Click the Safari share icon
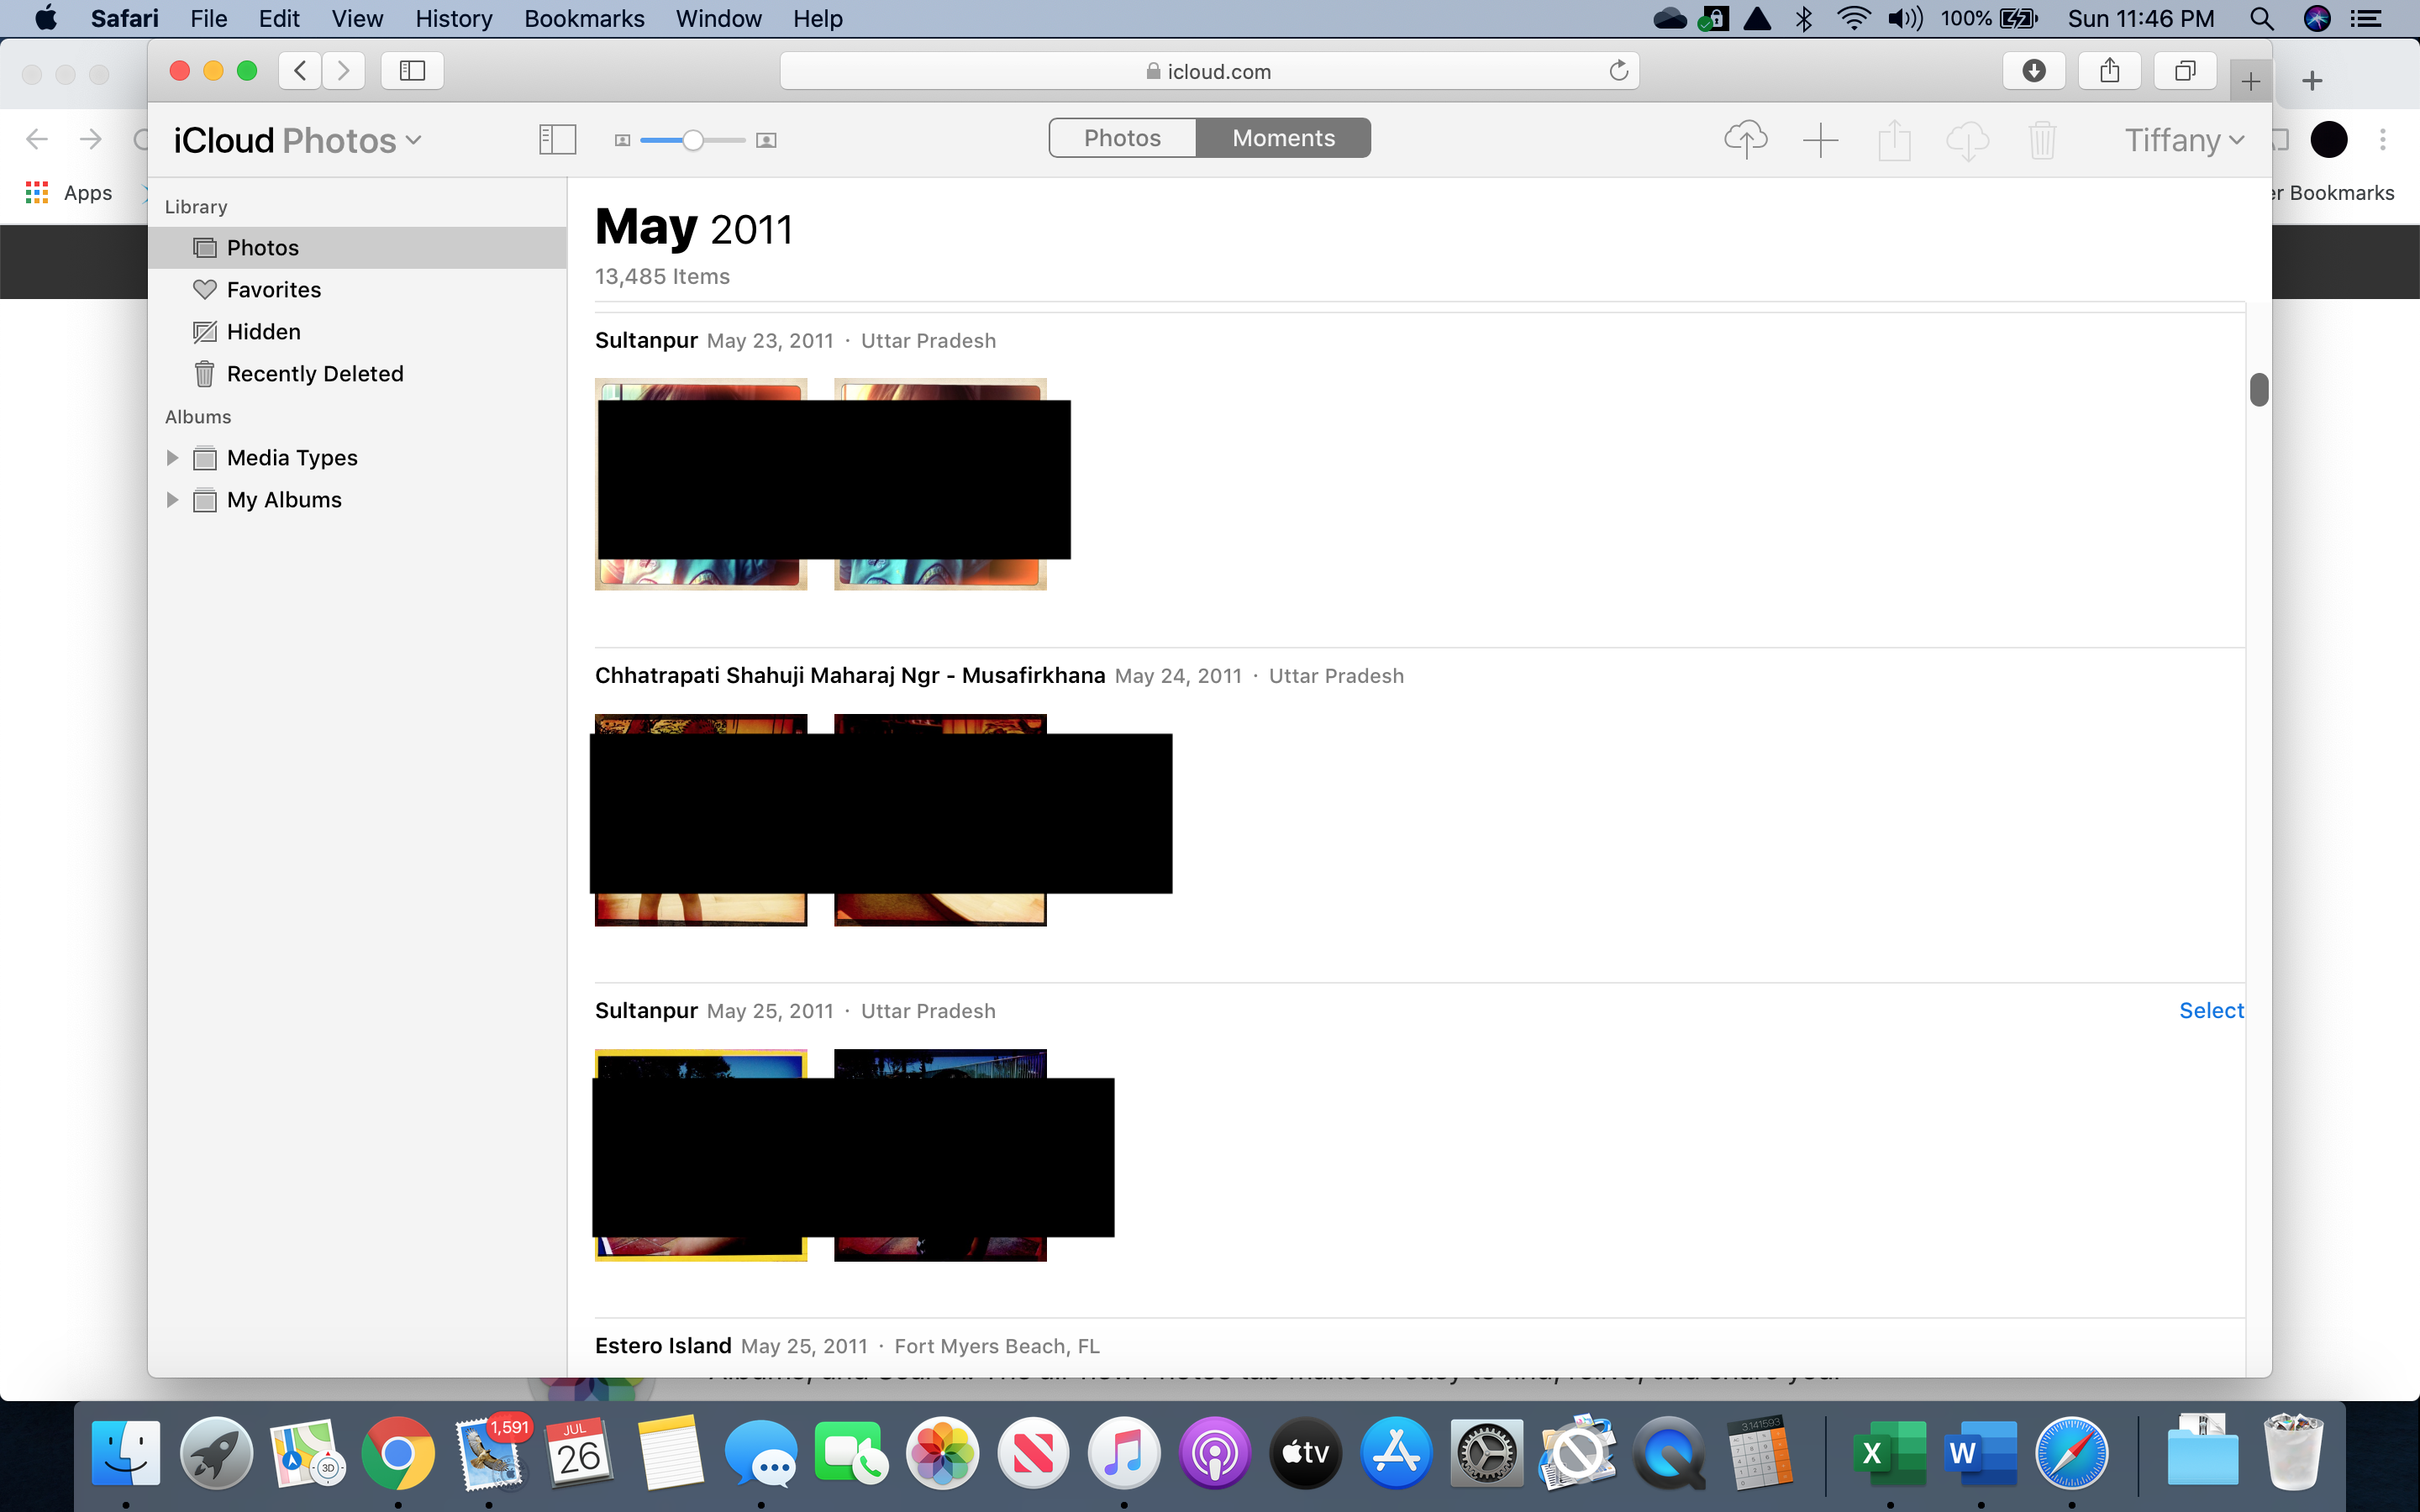This screenshot has width=2420, height=1512. click(x=2109, y=71)
